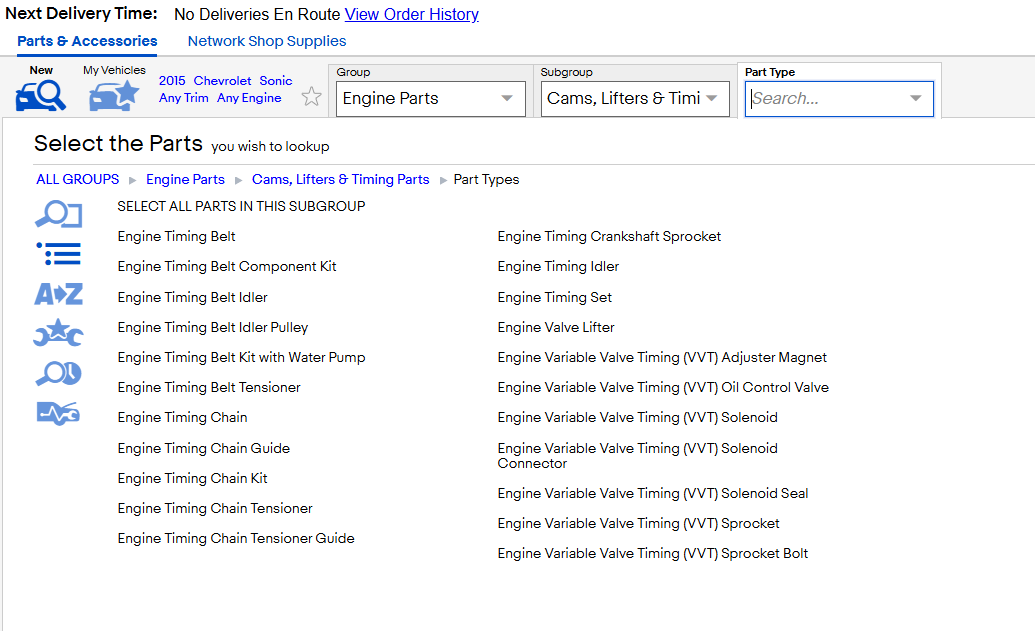Select Engine Timing Belt Idler Pulley
This screenshot has width=1035, height=631.
click(213, 327)
